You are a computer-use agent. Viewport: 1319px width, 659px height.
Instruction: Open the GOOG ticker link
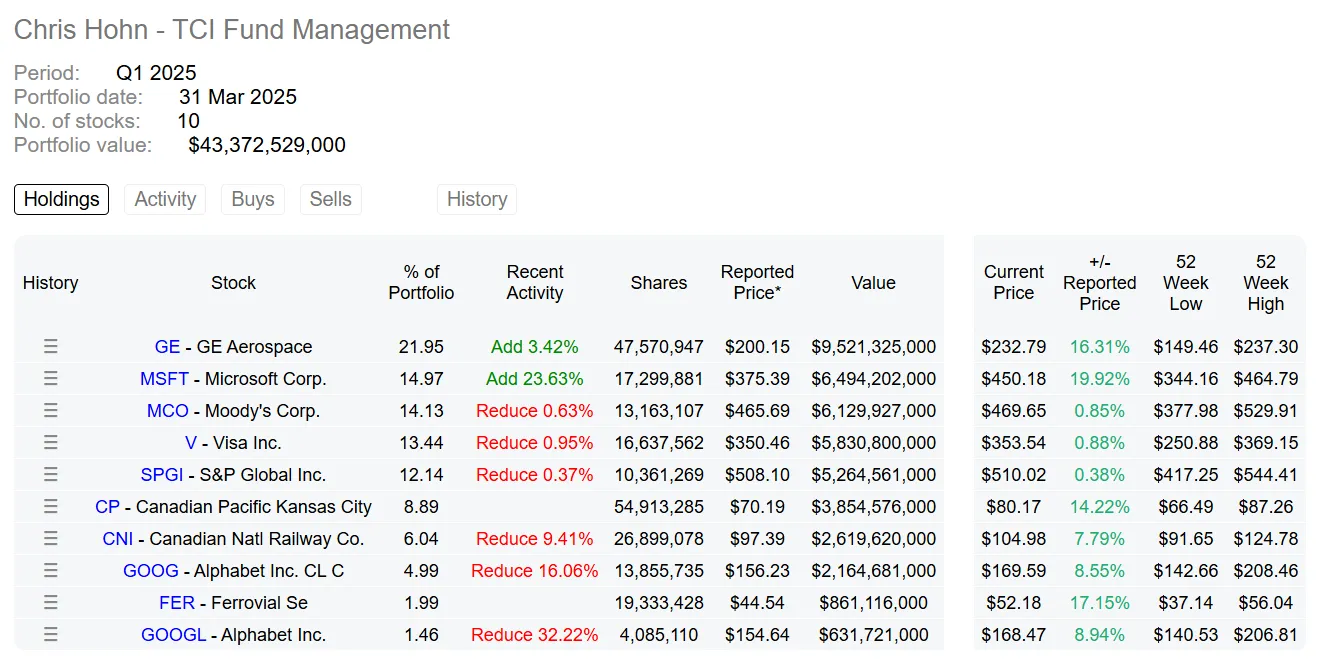pos(151,571)
